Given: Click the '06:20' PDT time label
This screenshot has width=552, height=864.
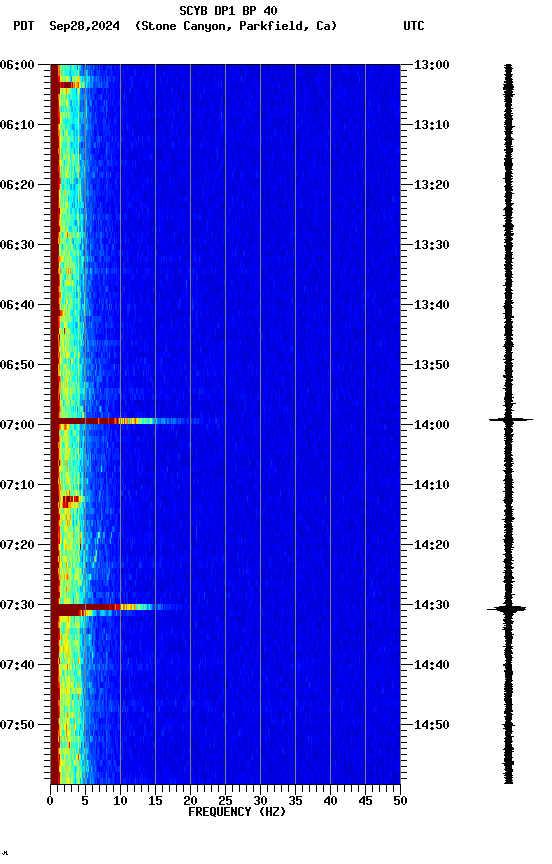Looking at the screenshot, I should (x=17, y=185).
